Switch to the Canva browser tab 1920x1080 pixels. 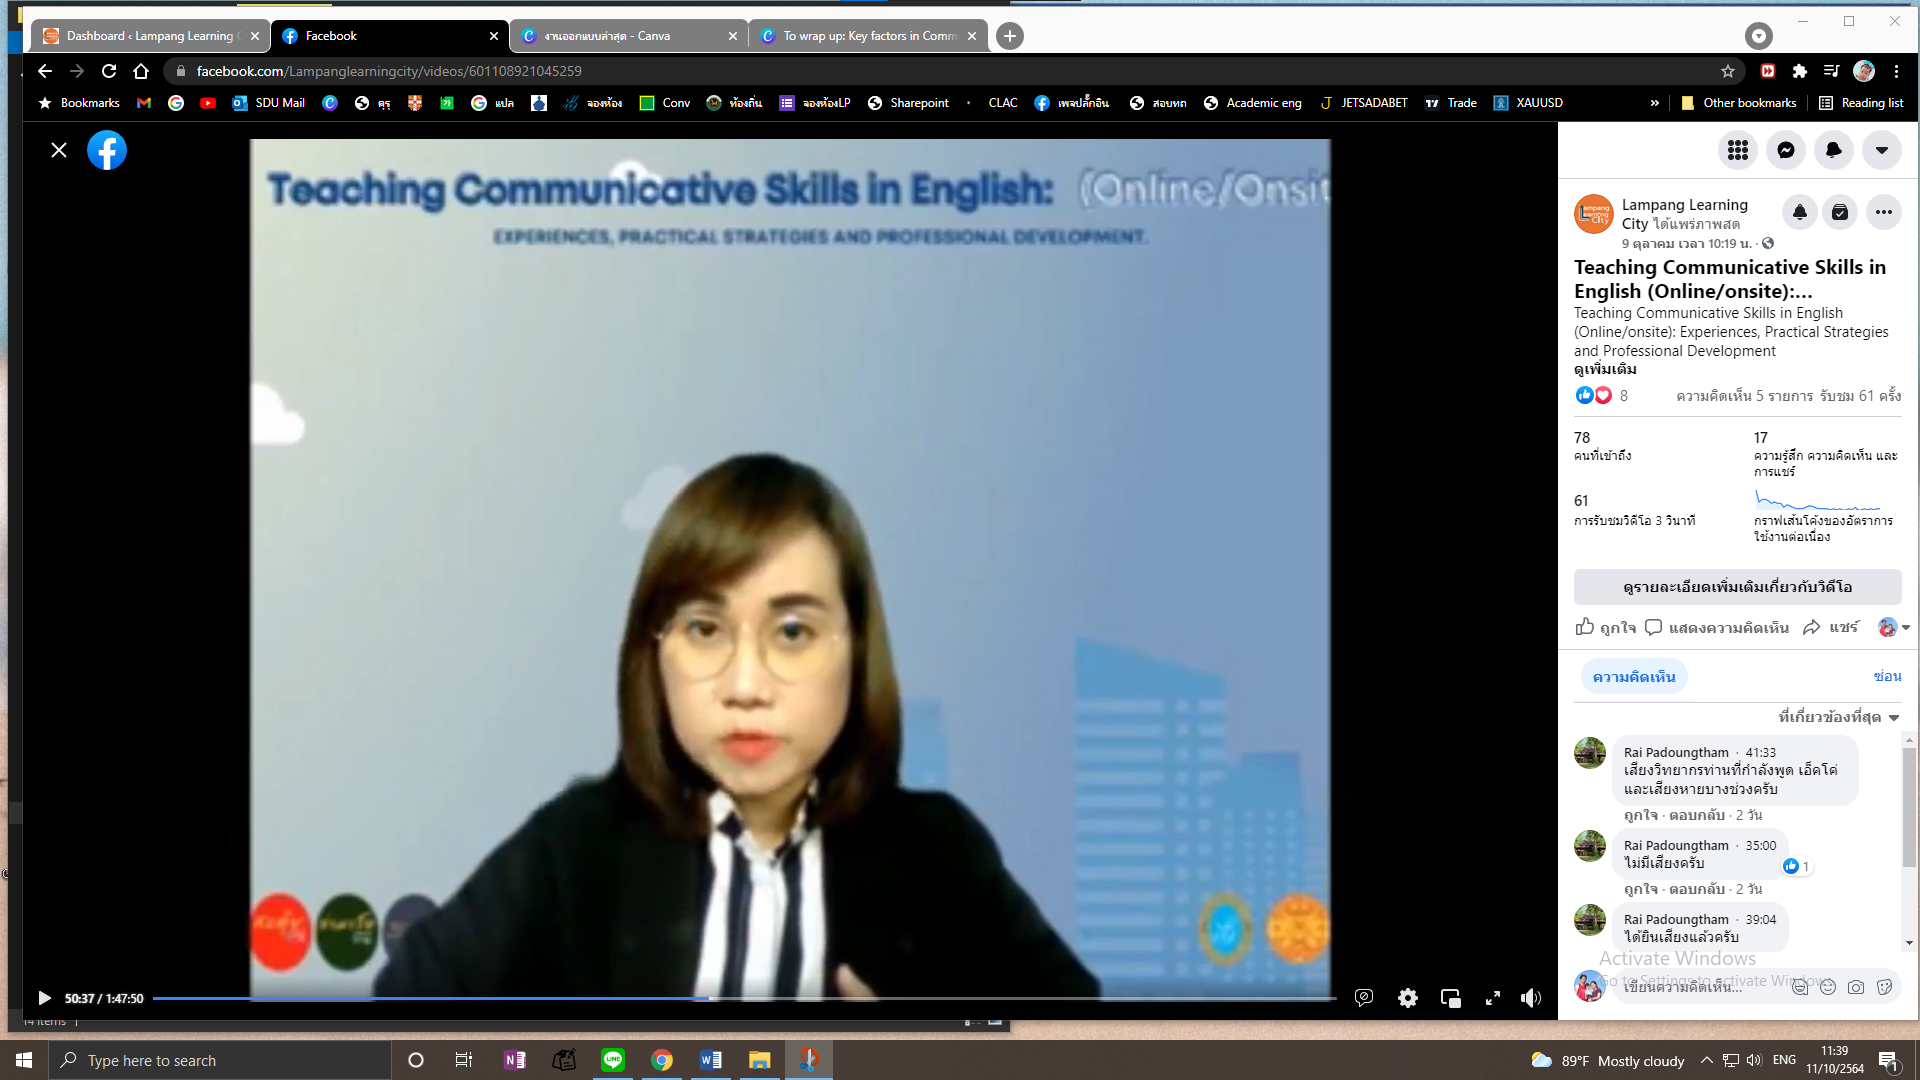point(628,36)
